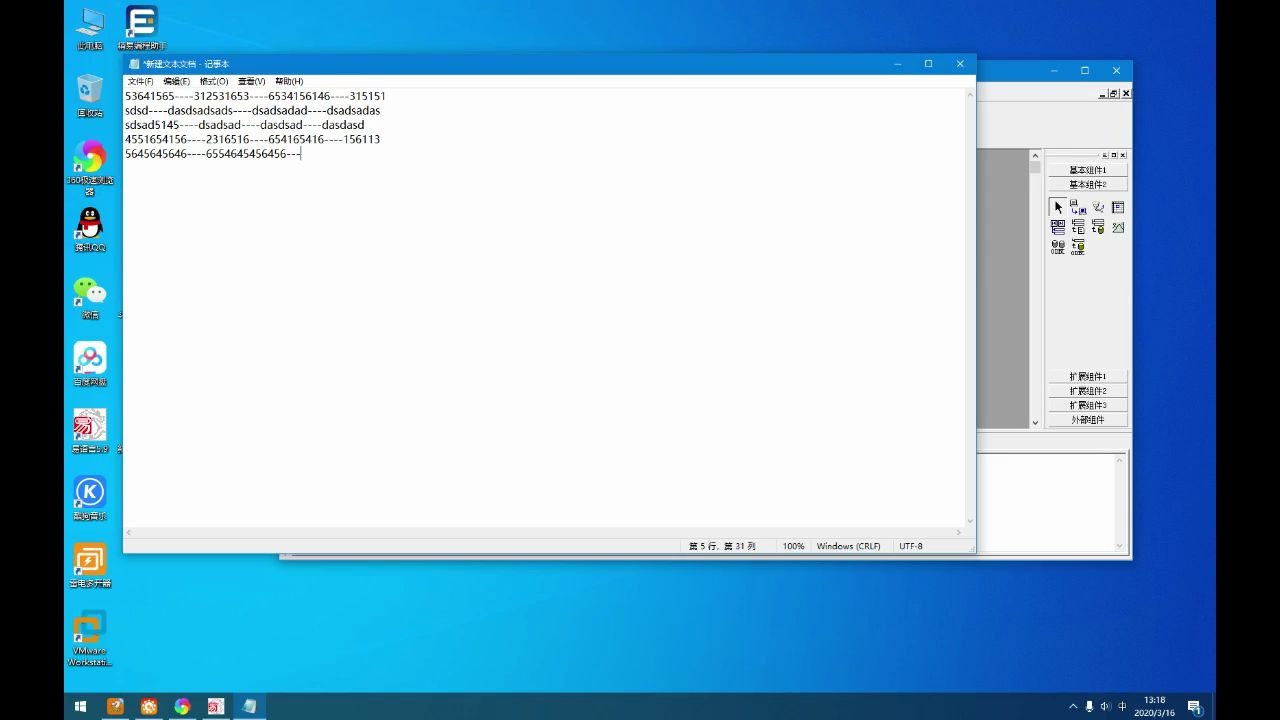The image size is (1280, 720).
Task: Click scroll-down arrow in 易语言 design area
Action: click(1035, 423)
